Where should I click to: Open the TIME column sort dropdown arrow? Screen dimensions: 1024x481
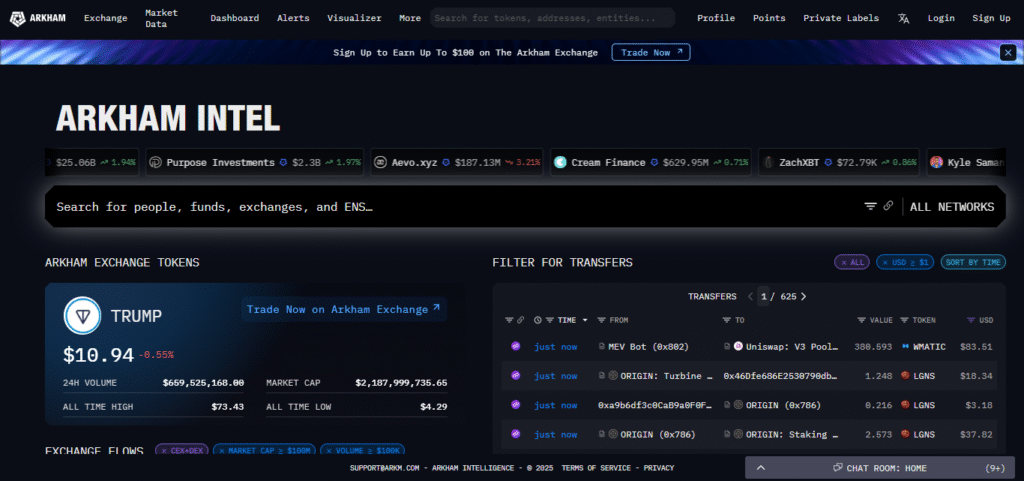coord(584,320)
